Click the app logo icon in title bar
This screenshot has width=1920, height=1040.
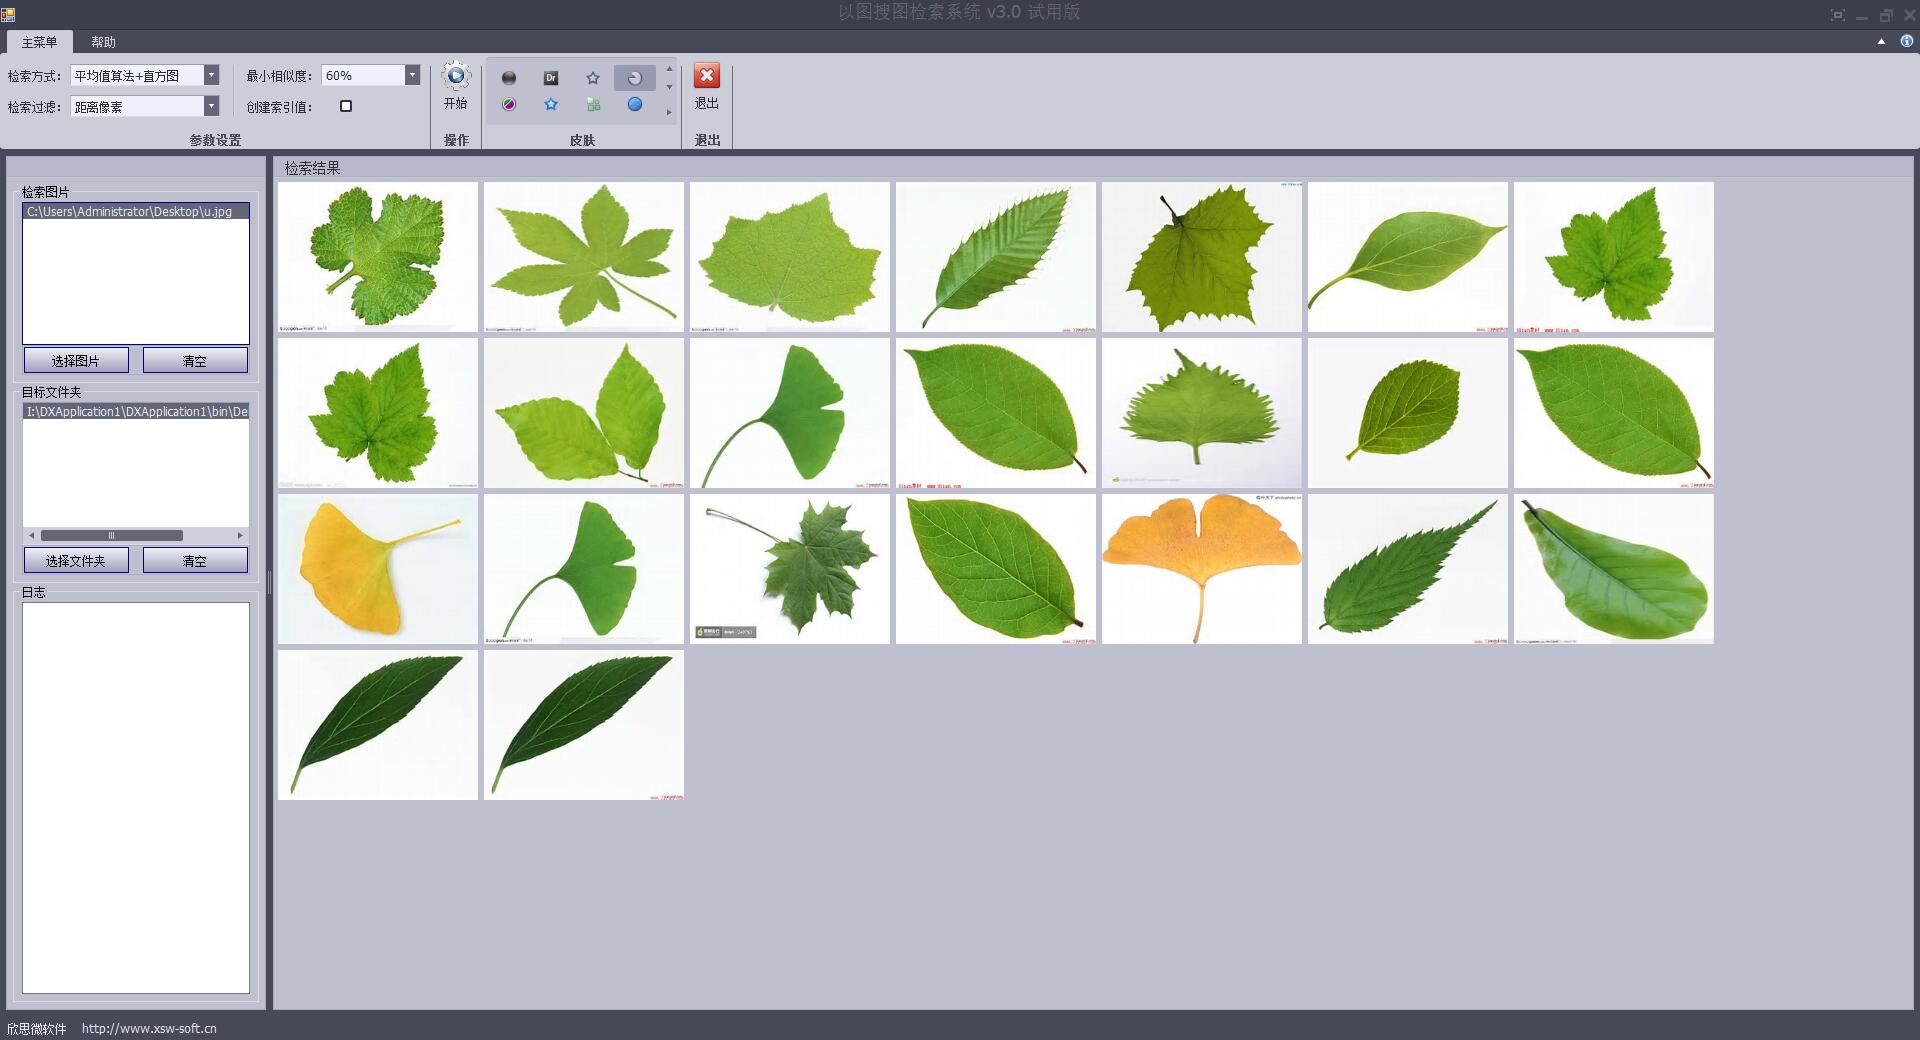coord(9,14)
